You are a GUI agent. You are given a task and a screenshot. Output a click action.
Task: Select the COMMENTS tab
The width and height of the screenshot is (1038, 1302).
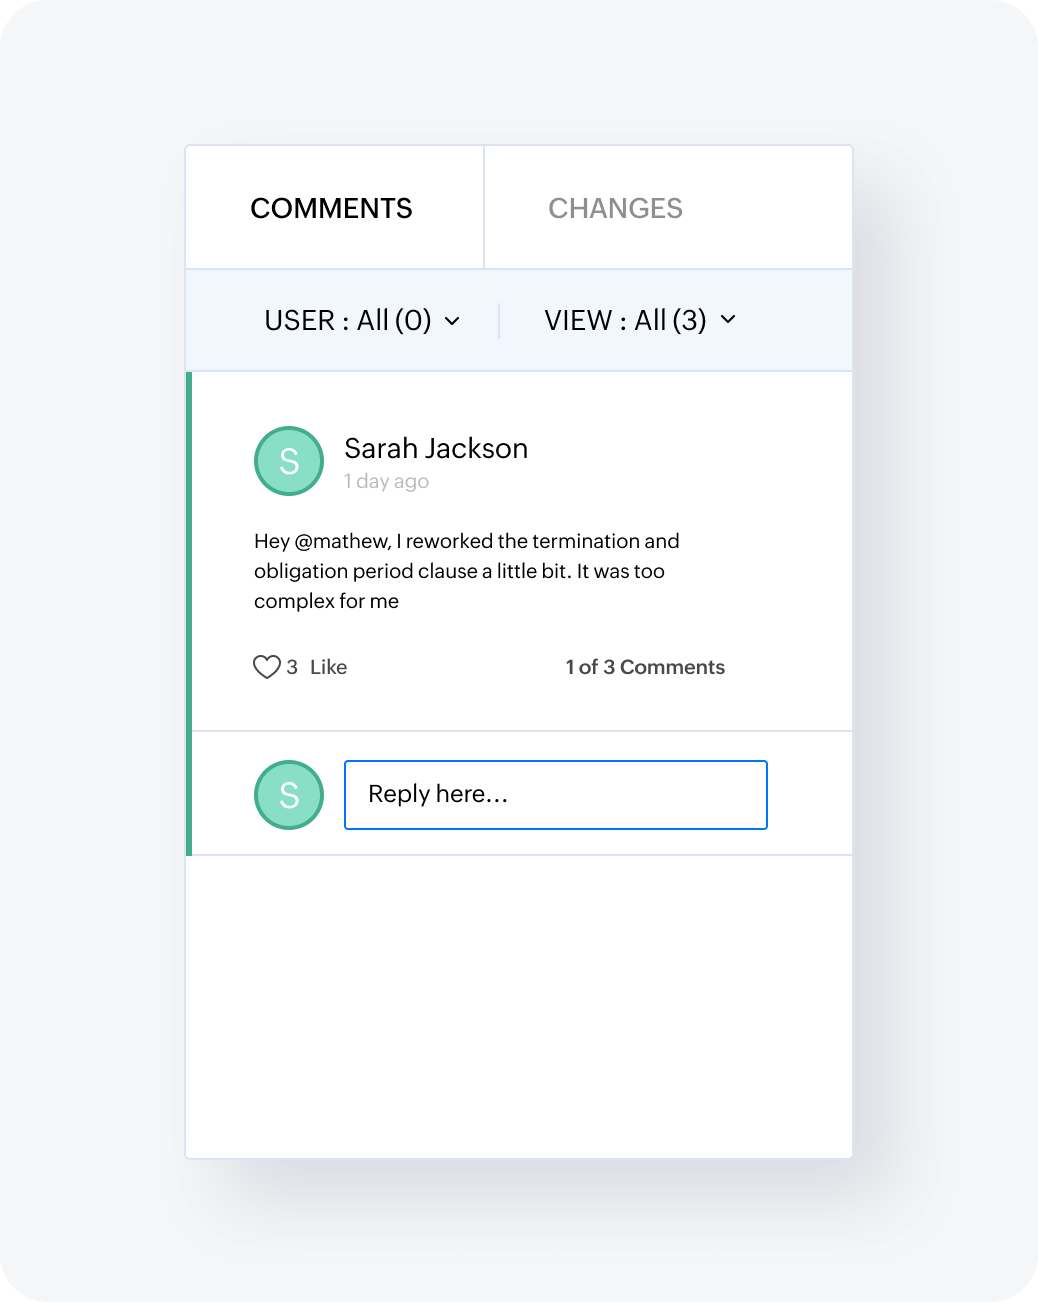coord(331,208)
